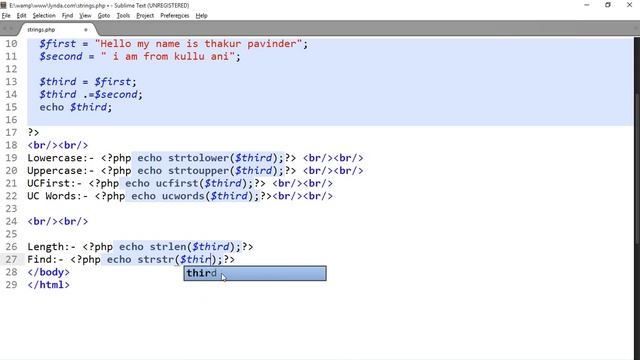
Task: Click the 'UC Words:-' label text
Action: tap(58, 196)
